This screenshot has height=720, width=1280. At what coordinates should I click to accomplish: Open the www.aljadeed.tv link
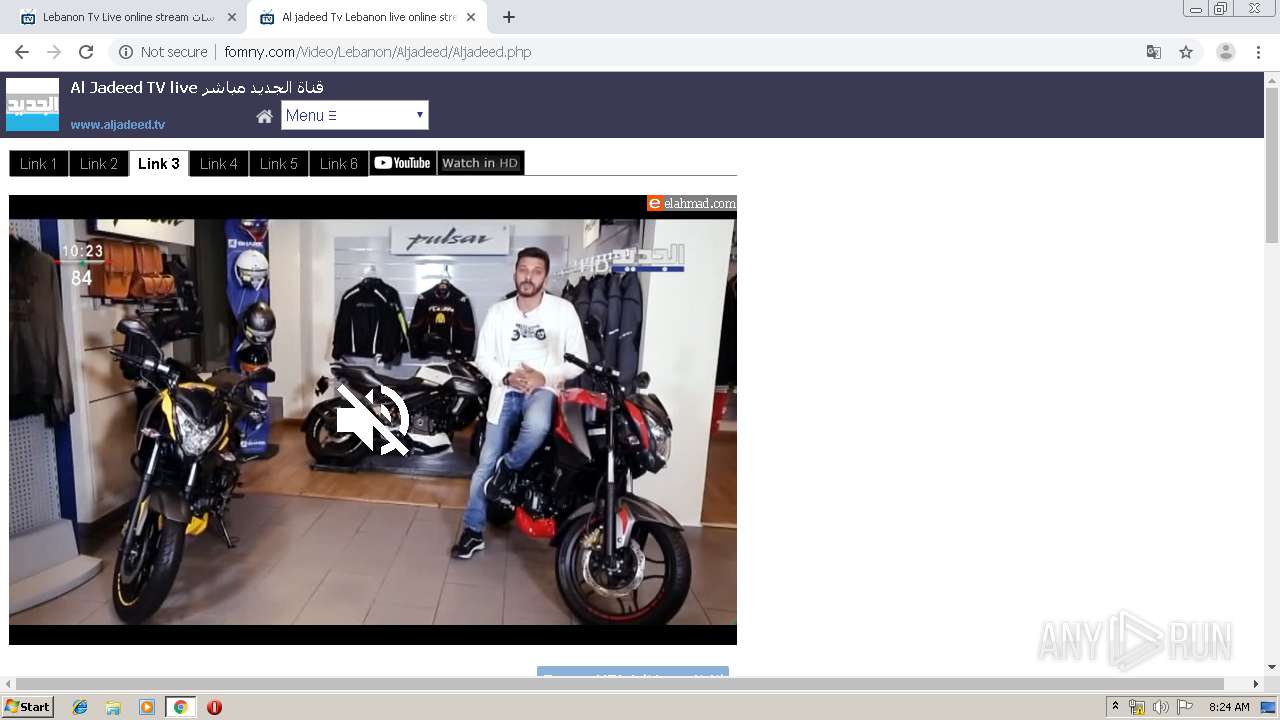click(x=117, y=125)
